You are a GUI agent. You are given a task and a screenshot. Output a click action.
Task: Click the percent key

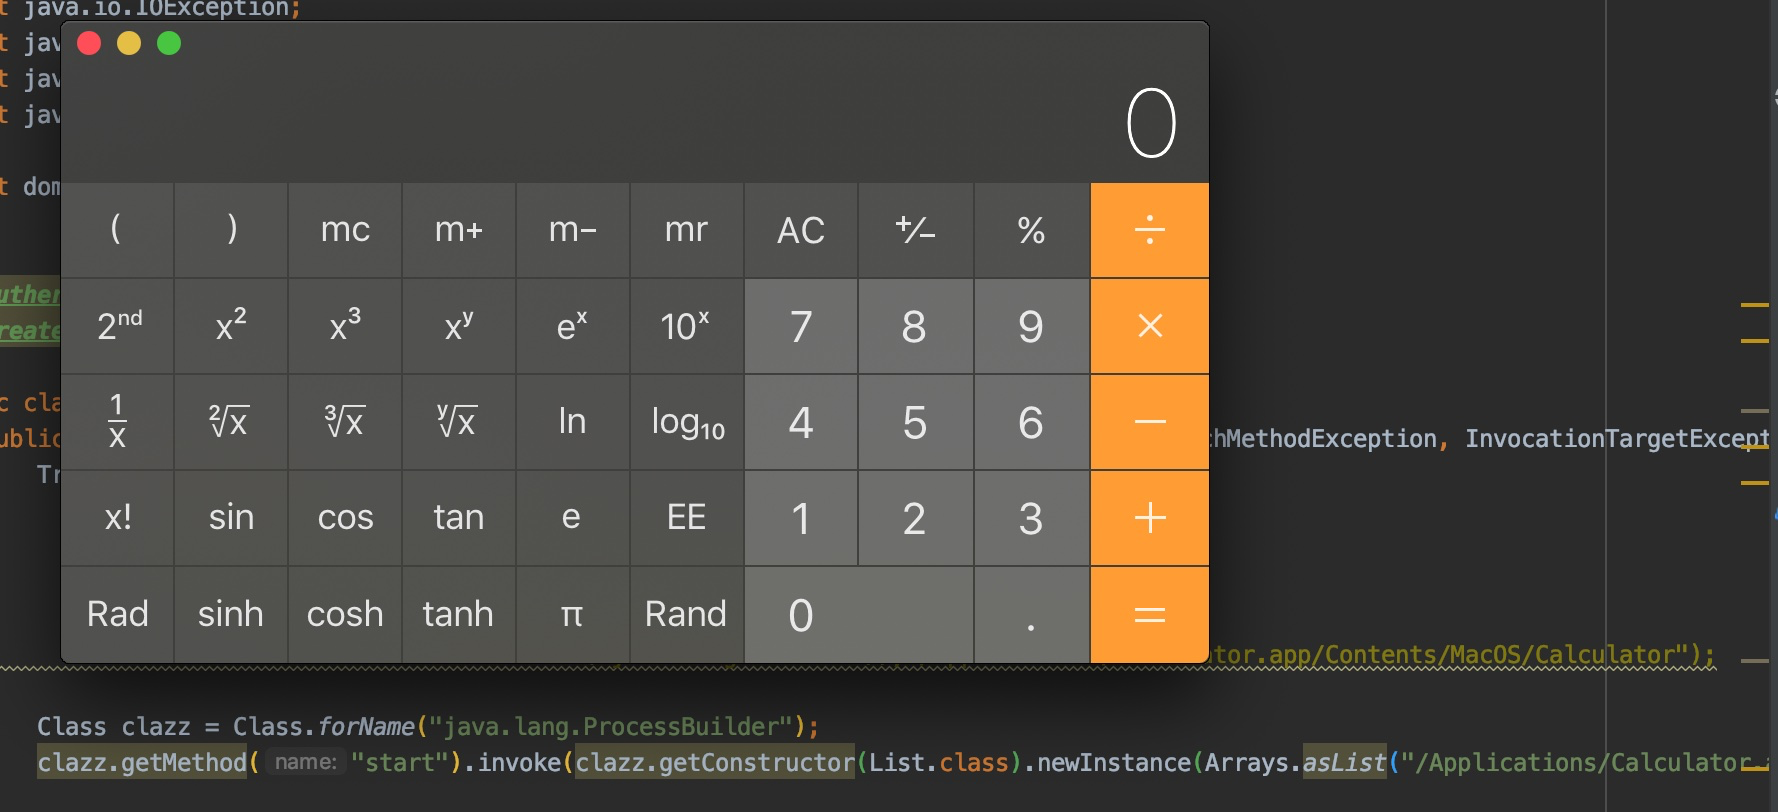click(x=1031, y=230)
